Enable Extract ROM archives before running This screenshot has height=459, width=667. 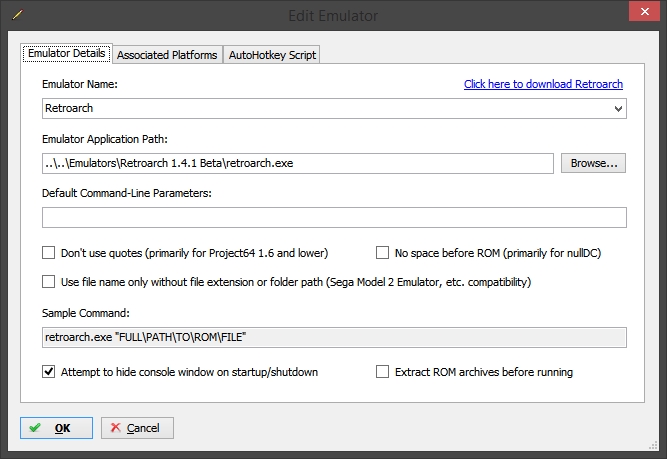point(382,372)
